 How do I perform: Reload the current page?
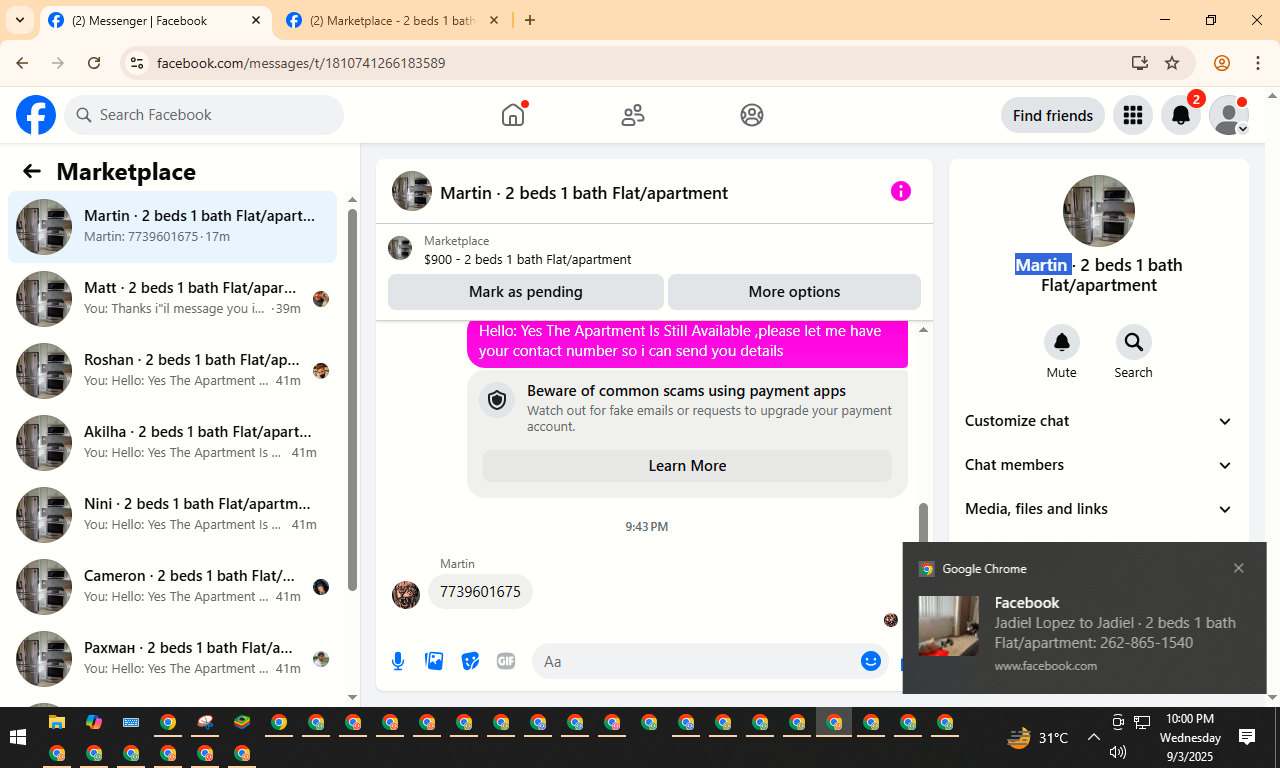pyautogui.click(x=94, y=63)
